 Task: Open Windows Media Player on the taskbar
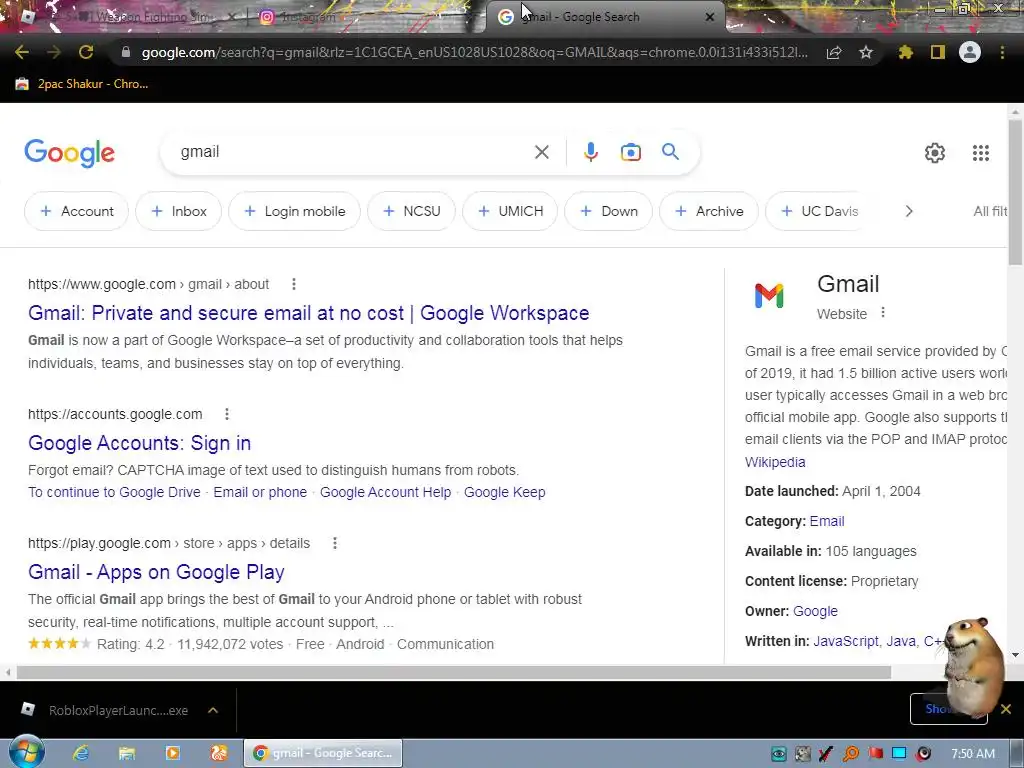coord(173,753)
